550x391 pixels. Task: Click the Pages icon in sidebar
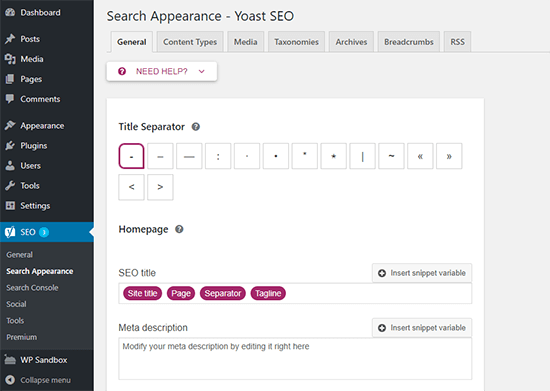tap(10, 79)
